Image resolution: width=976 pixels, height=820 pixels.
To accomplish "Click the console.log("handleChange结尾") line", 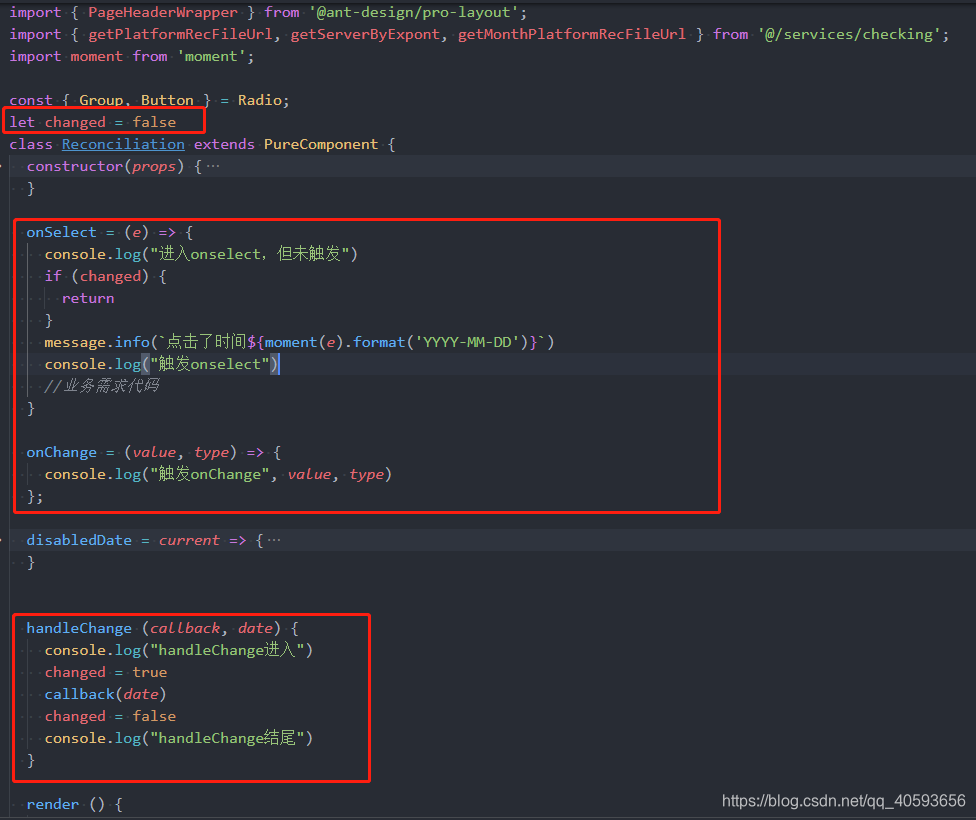I will (x=179, y=738).
